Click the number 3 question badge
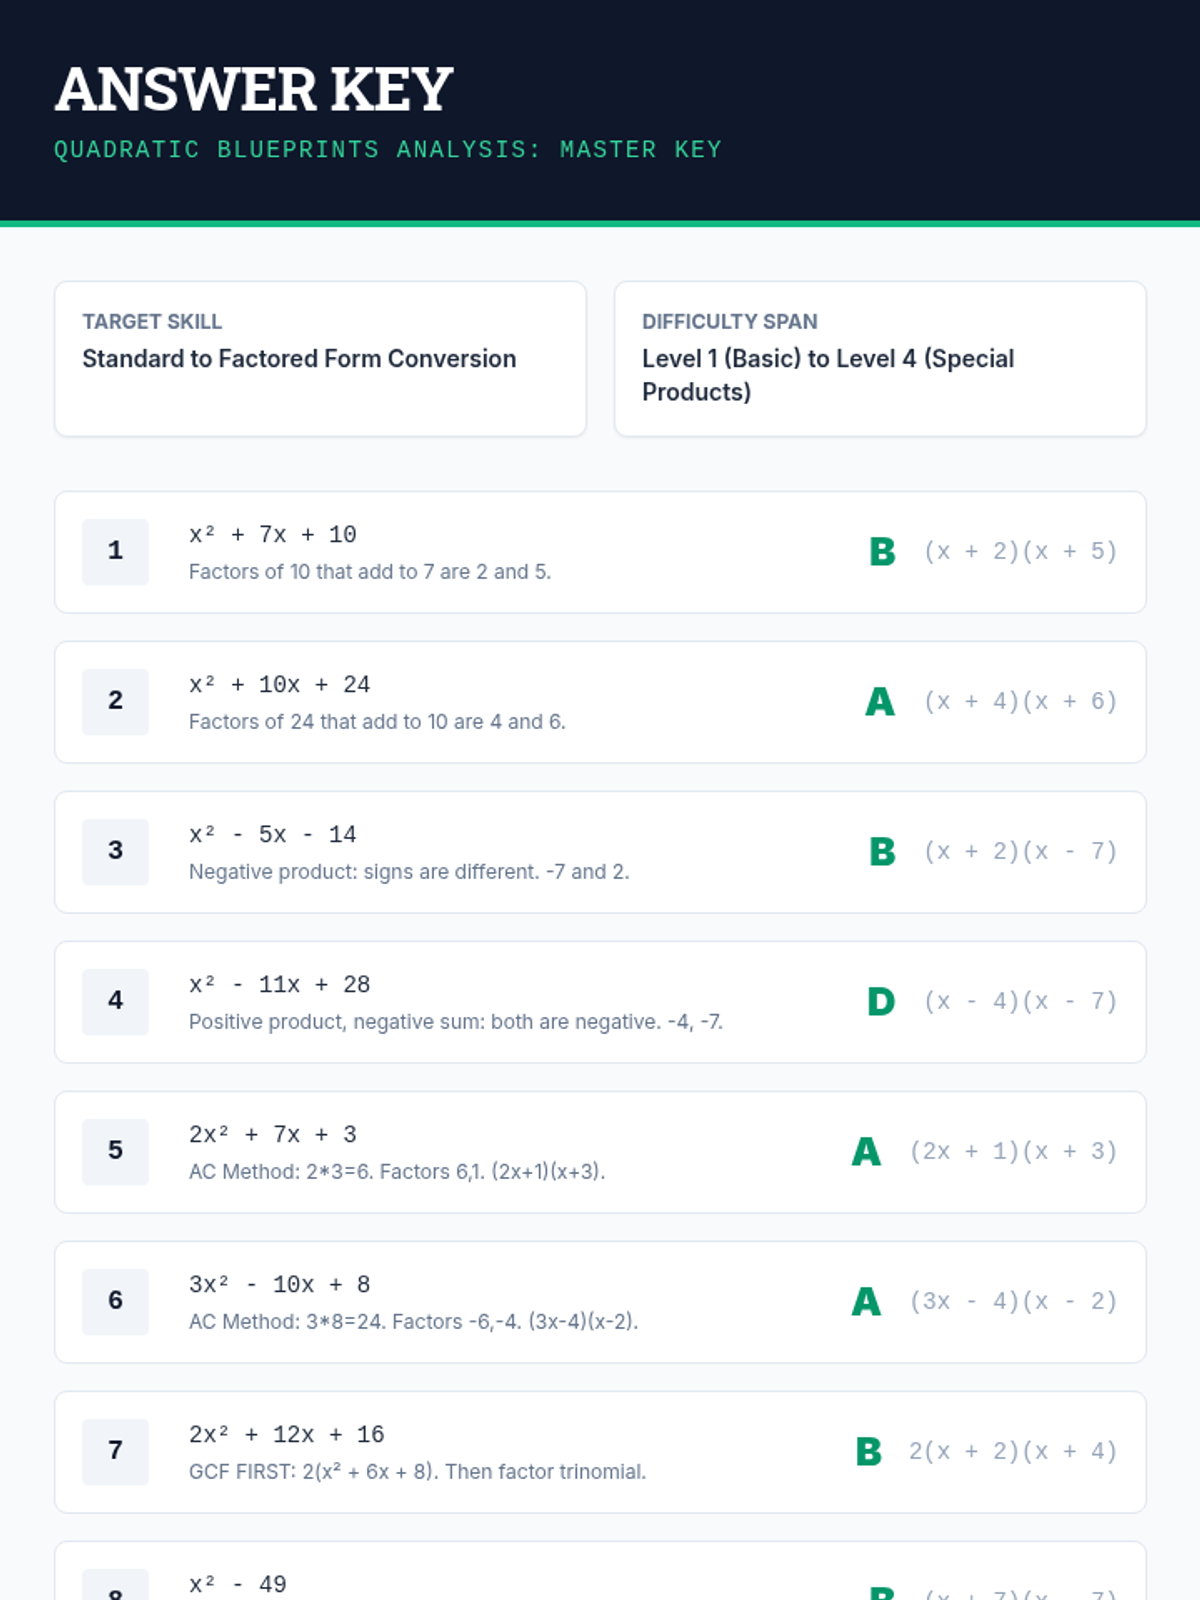Screen dimensions: 1200x1600 [115, 851]
